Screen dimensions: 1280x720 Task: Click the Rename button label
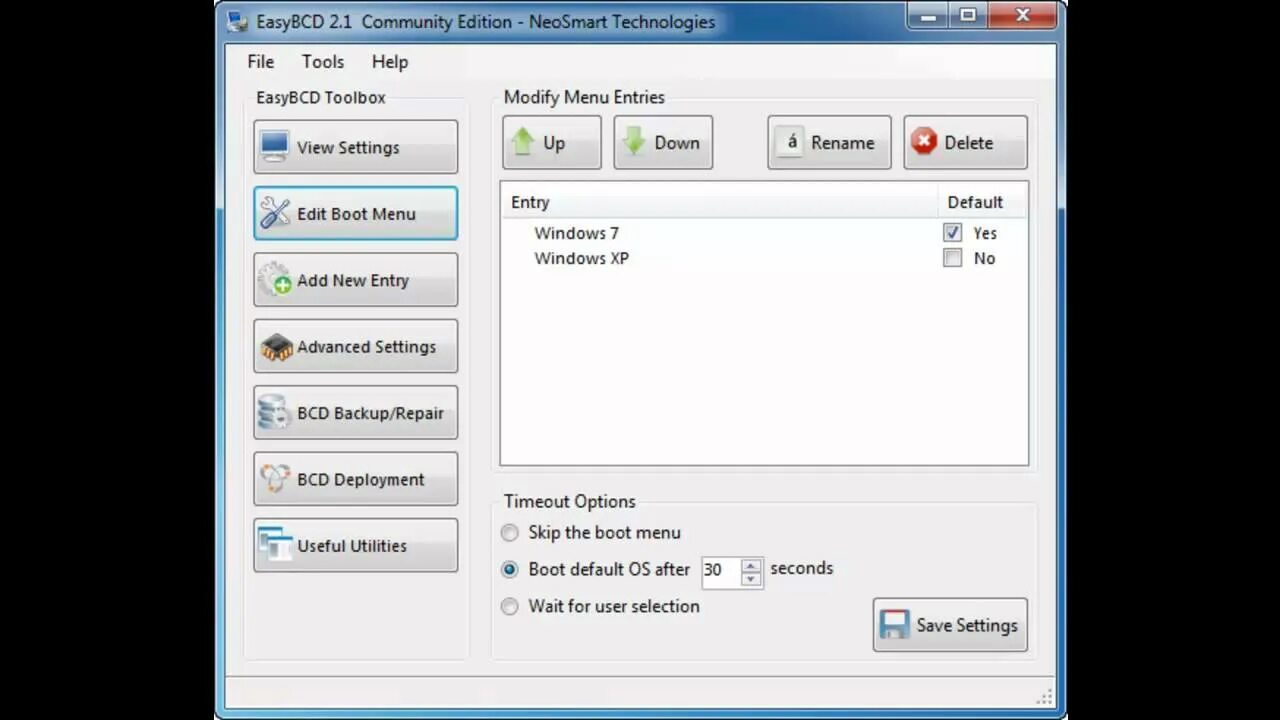pos(842,142)
